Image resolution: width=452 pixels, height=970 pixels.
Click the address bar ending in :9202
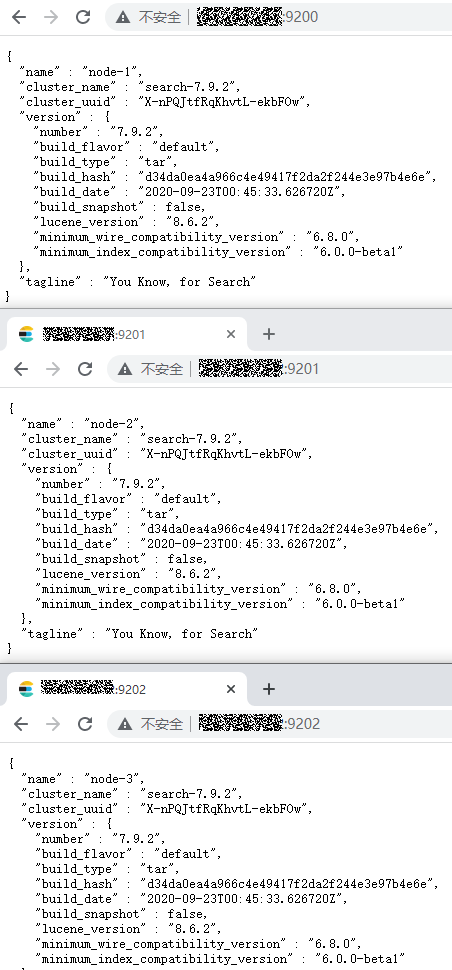(x=279, y=724)
